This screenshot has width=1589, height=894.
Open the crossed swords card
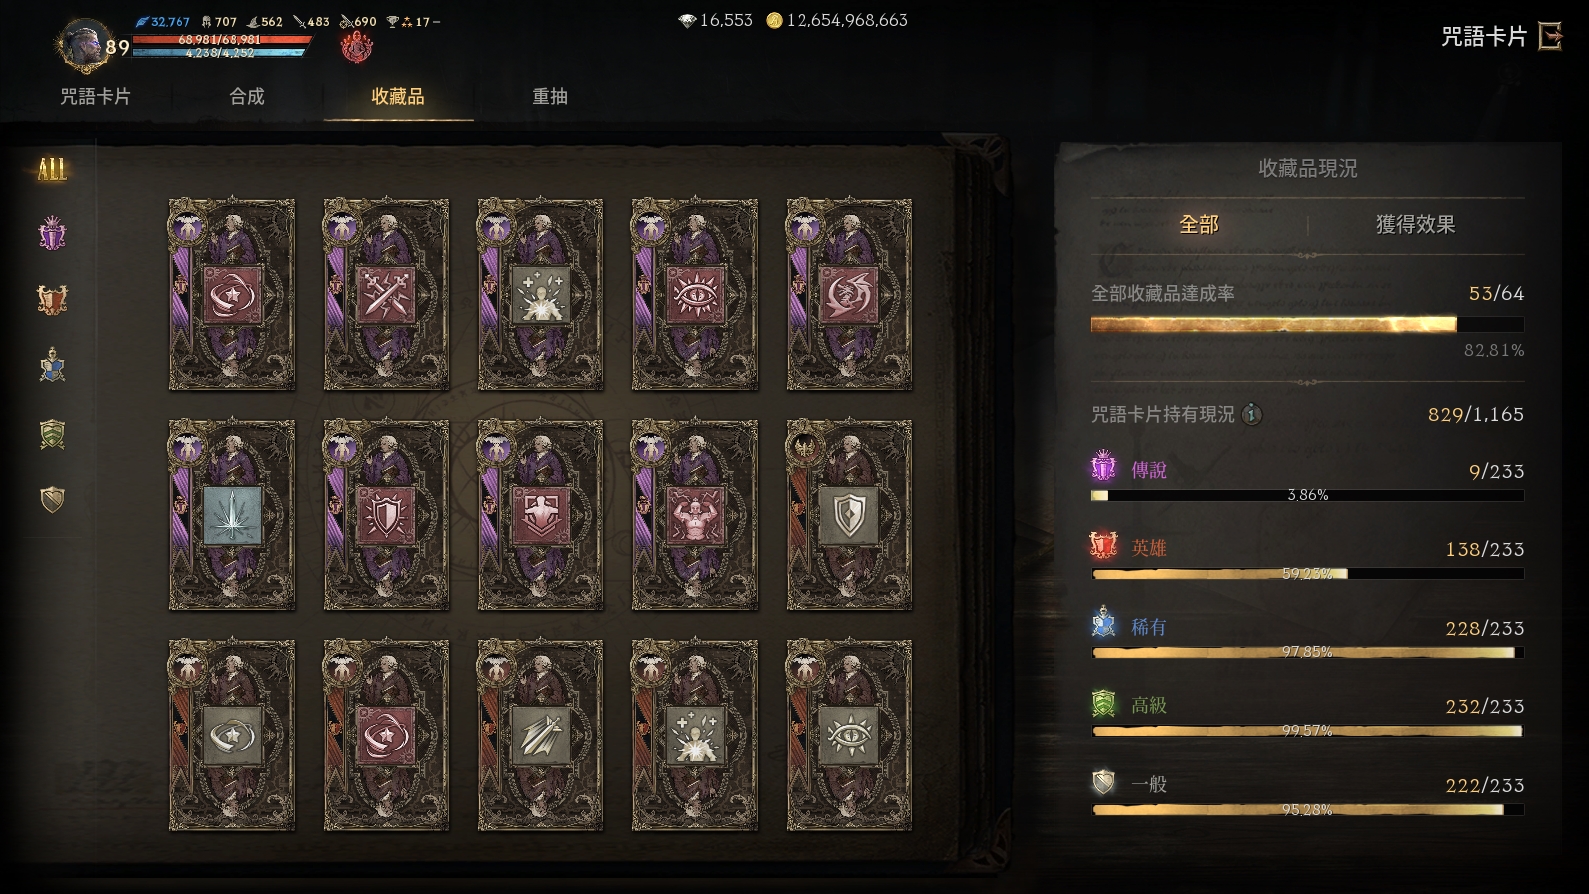click(386, 294)
